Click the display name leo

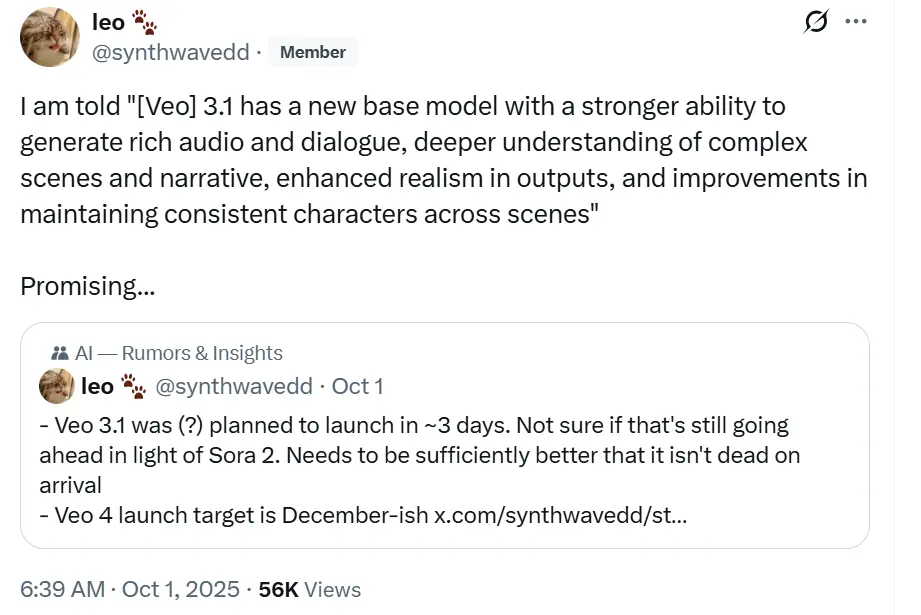coord(106,22)
